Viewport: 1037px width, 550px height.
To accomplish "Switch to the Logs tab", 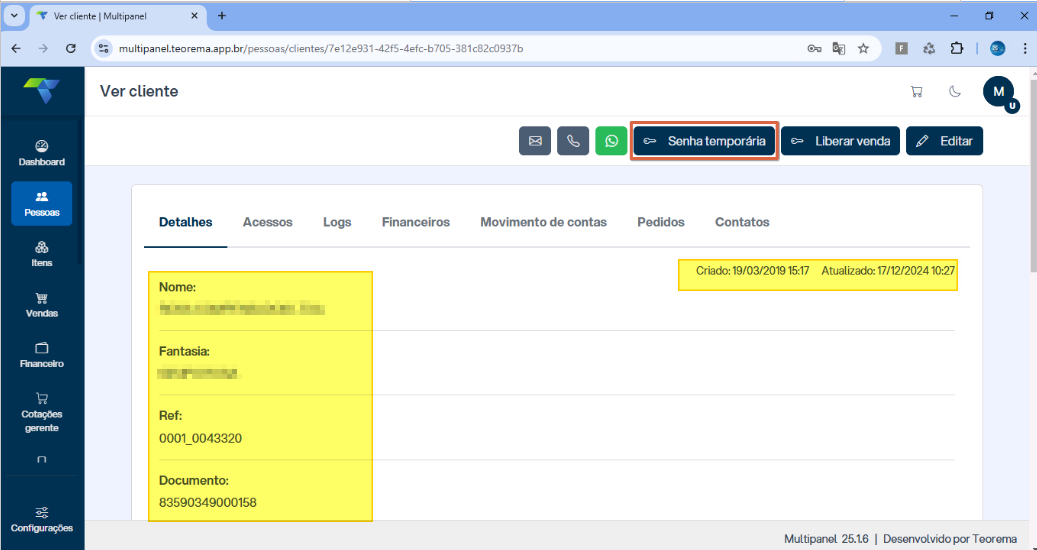I will point(337,222).
